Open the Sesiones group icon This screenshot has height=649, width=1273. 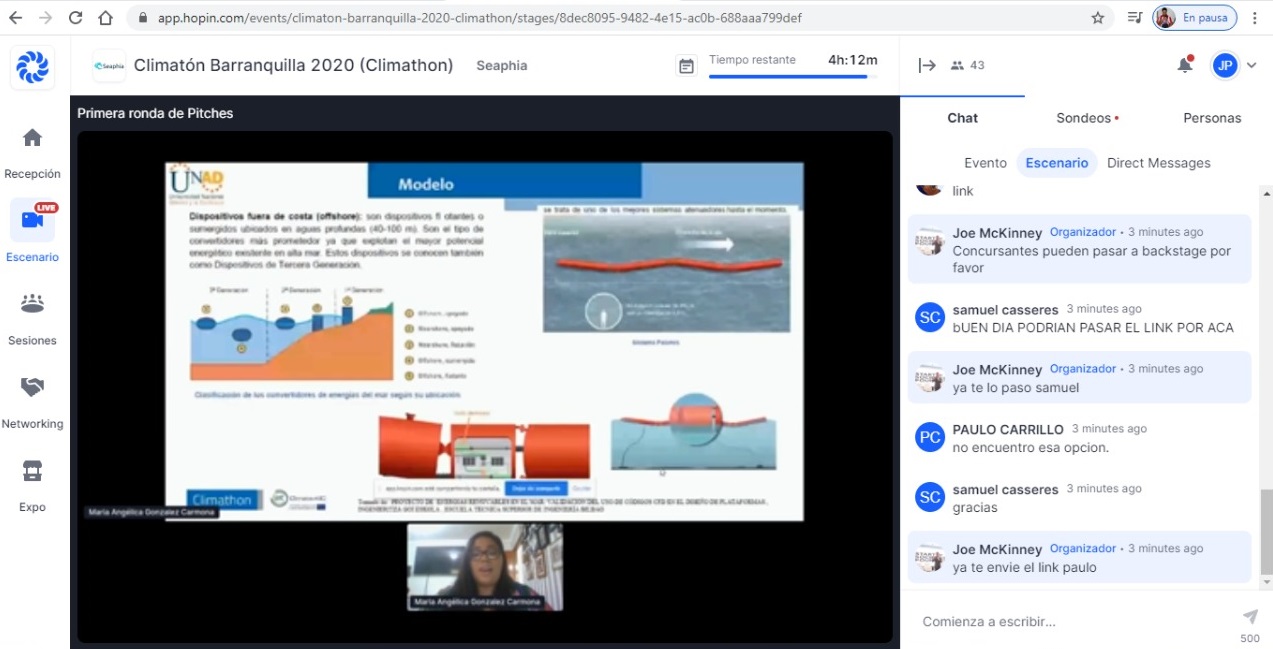(32, 303)
